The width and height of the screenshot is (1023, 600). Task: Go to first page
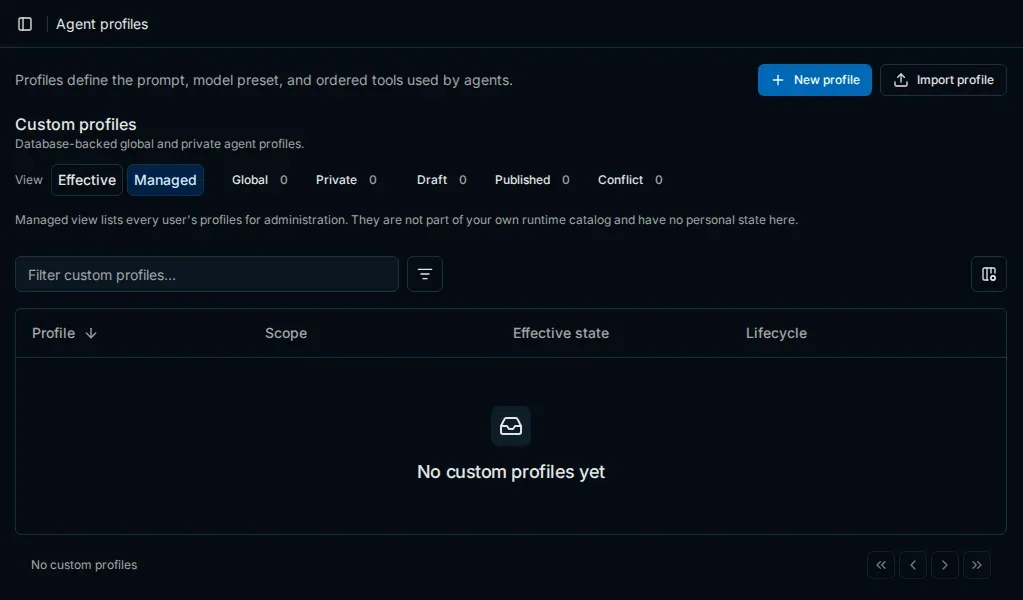(x=881, y=565)
